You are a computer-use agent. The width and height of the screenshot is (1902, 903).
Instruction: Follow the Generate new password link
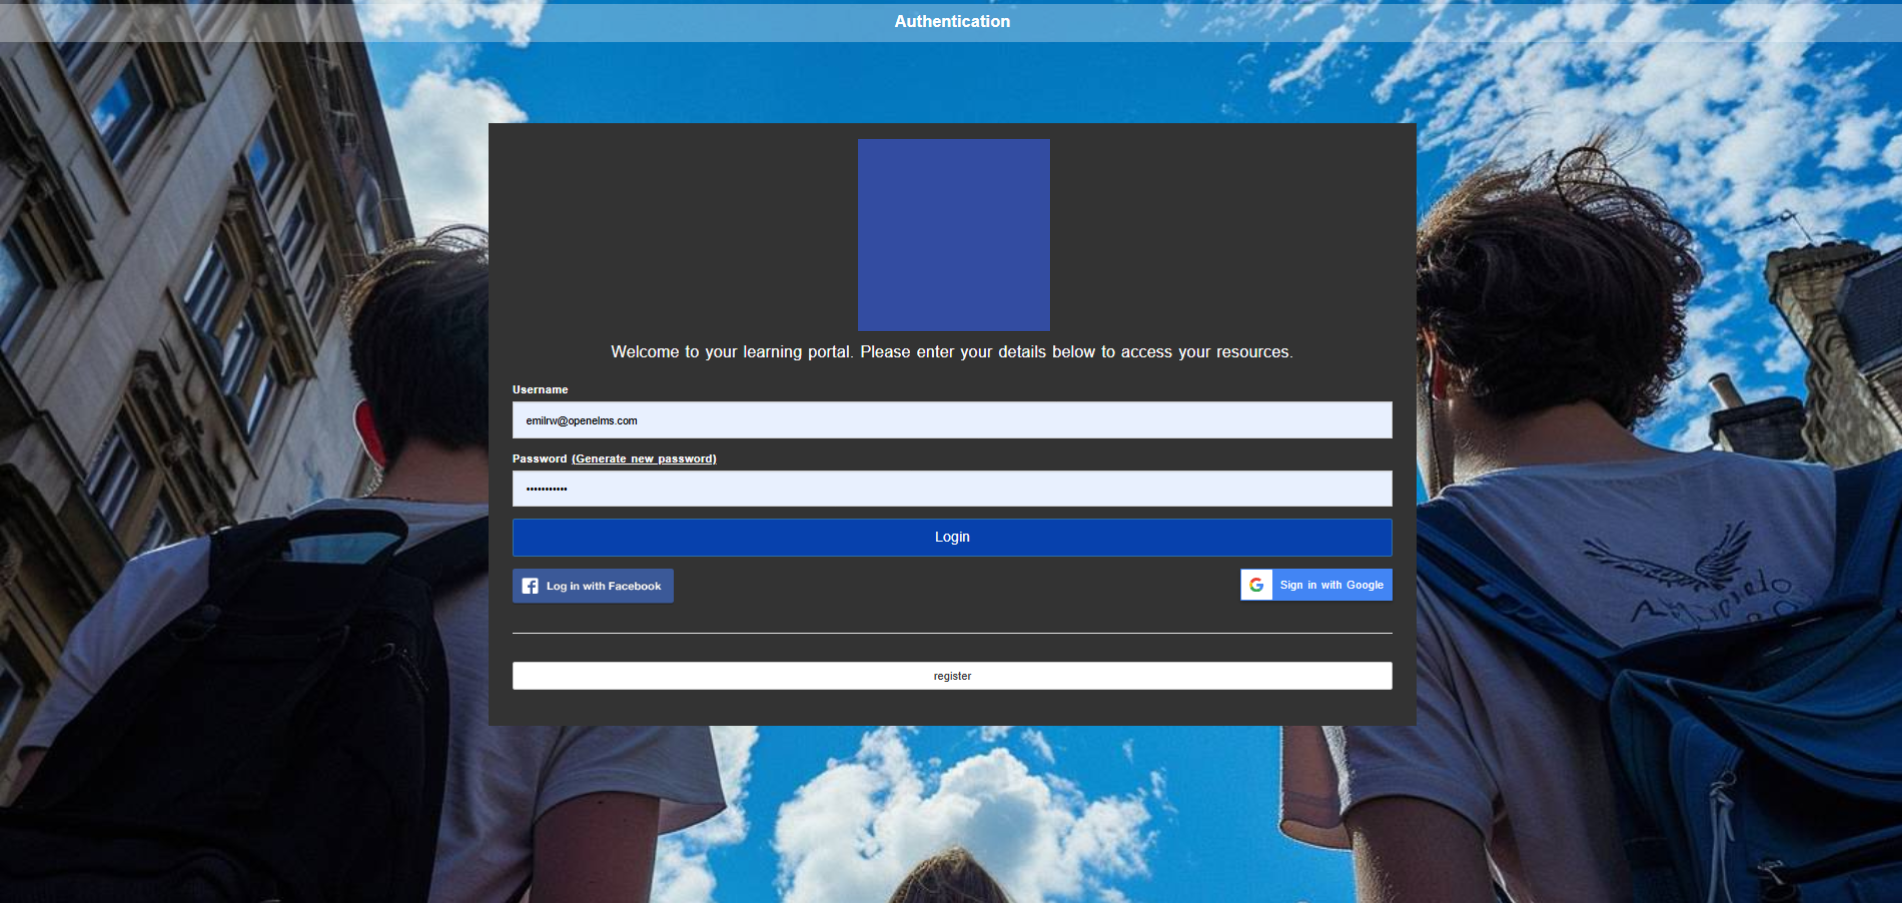(x=644, y=459)
